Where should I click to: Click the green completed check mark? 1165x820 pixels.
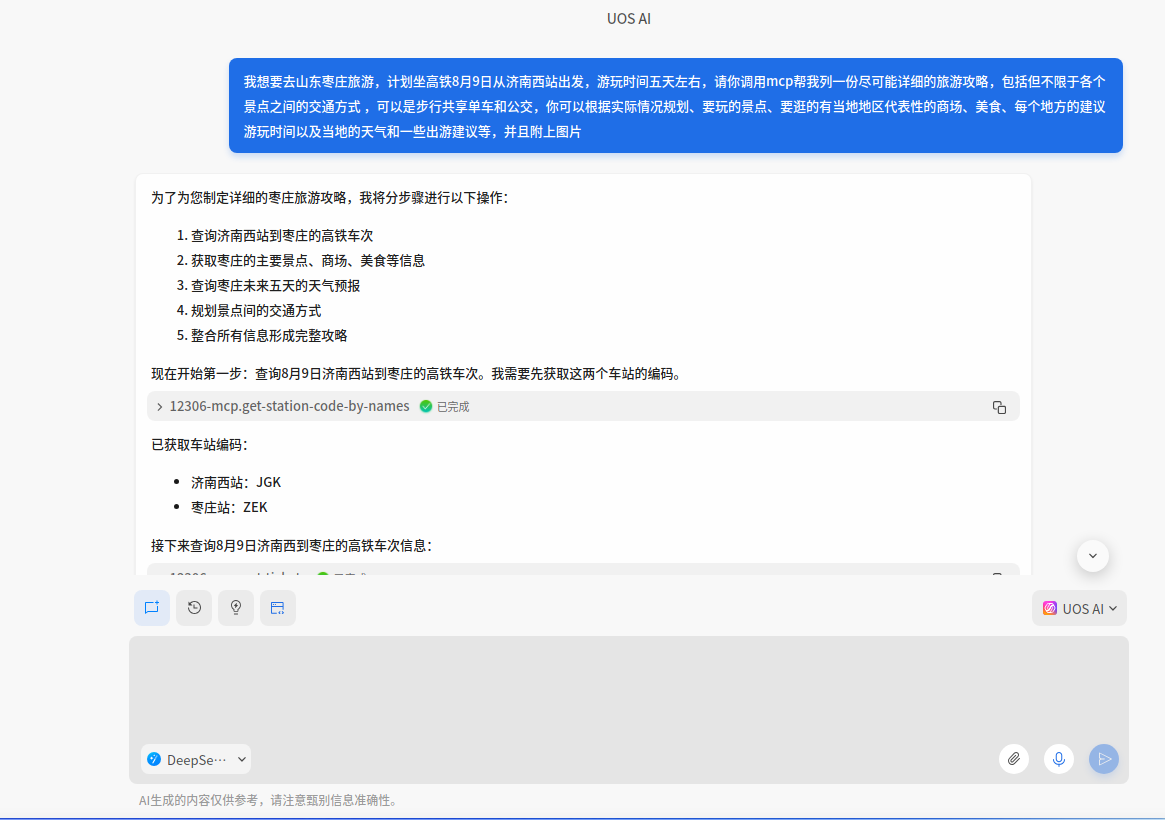point(426,406)
